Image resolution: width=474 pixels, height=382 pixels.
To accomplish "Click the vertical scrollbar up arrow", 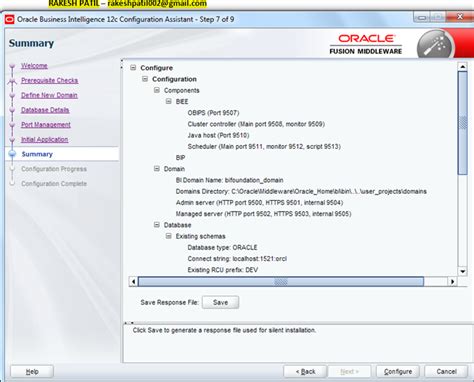I will point(463,67).
